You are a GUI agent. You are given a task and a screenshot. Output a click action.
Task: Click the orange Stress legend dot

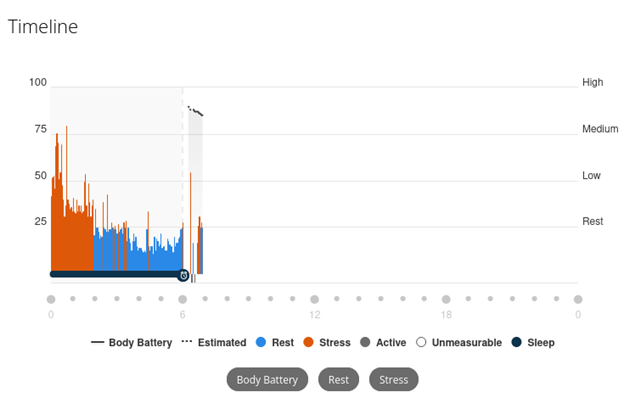(308, 342)
